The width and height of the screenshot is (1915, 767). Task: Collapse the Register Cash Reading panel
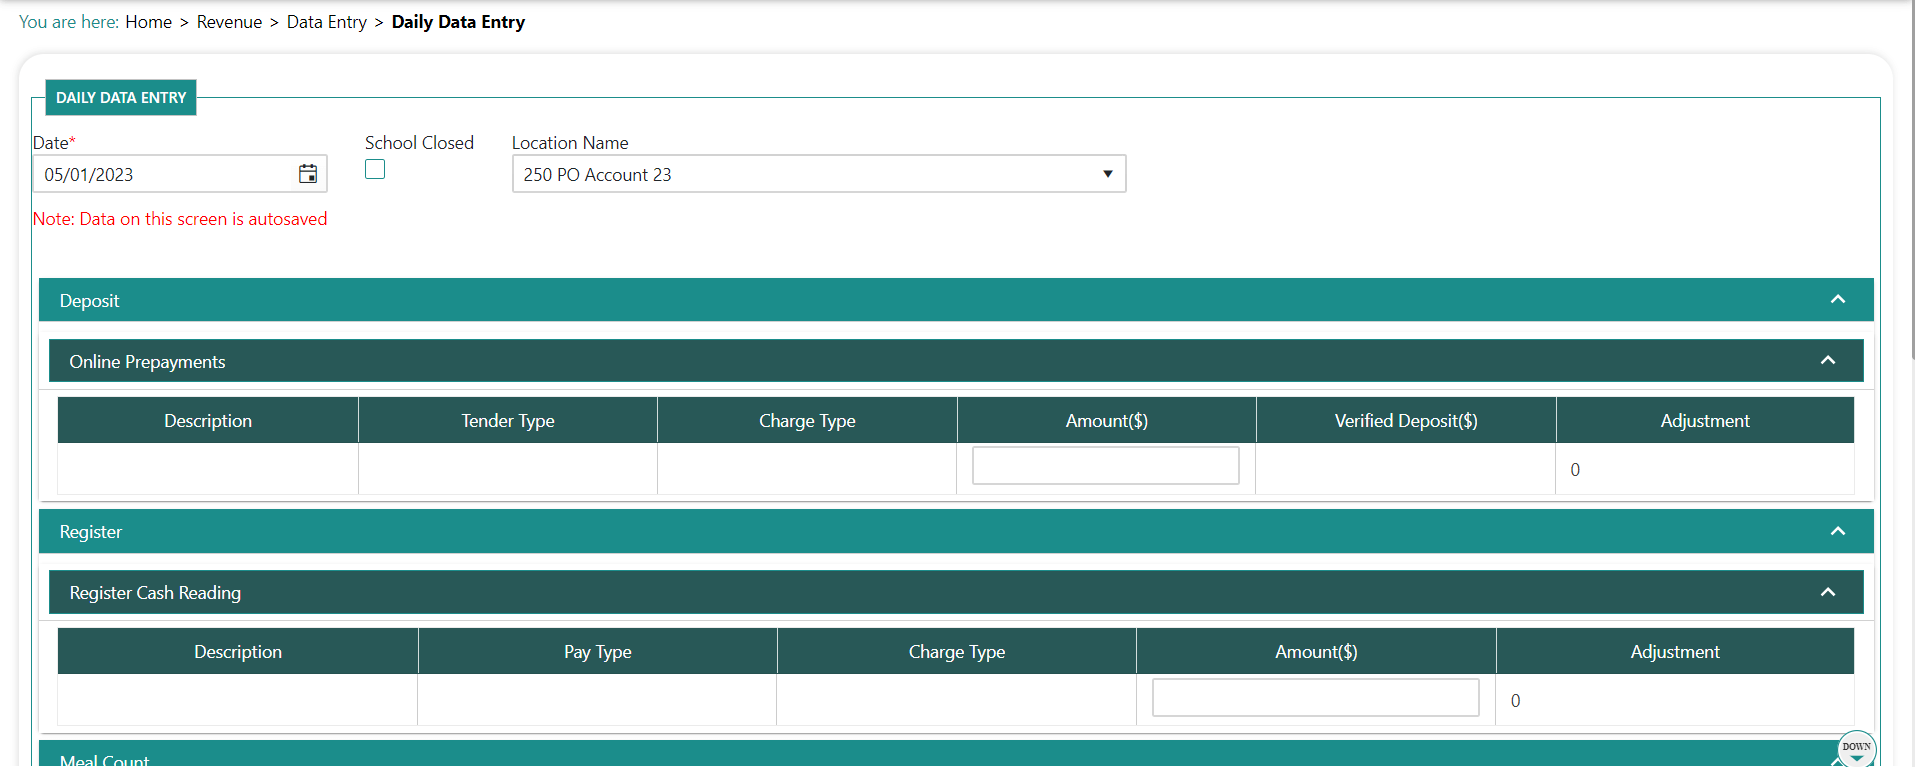coord(1827,592)
